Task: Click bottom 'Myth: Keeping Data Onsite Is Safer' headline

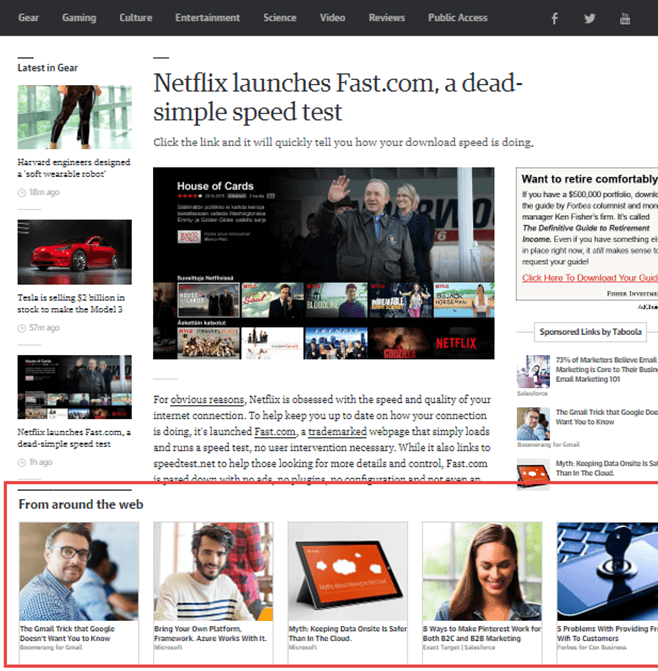Action: (x=348, y=634)
